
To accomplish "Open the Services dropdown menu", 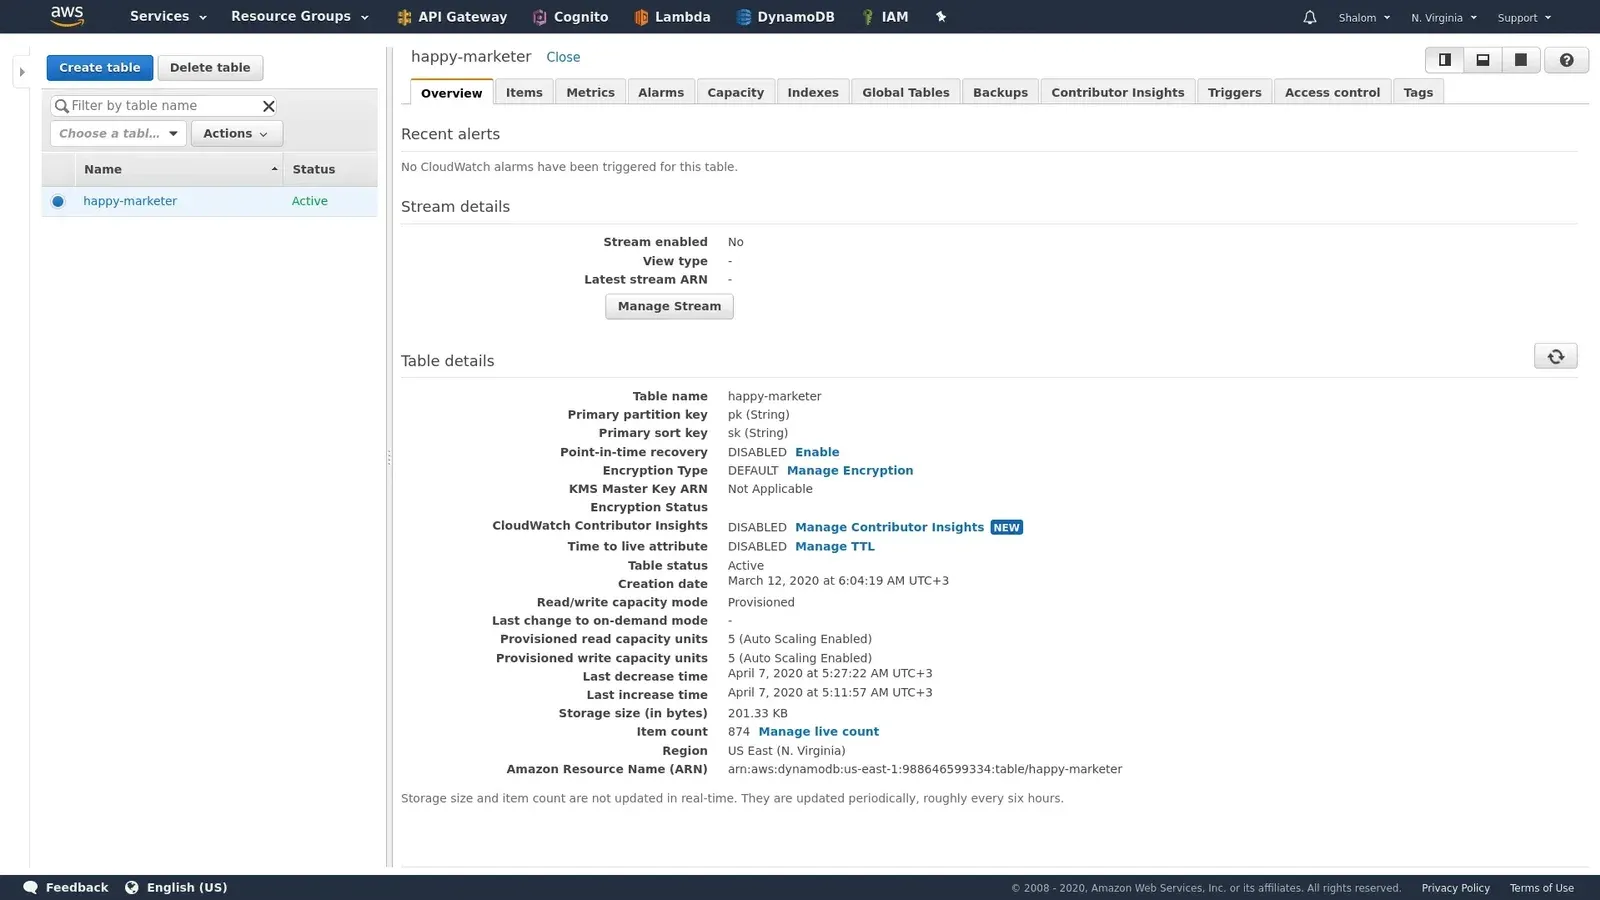I will point(168,17).
